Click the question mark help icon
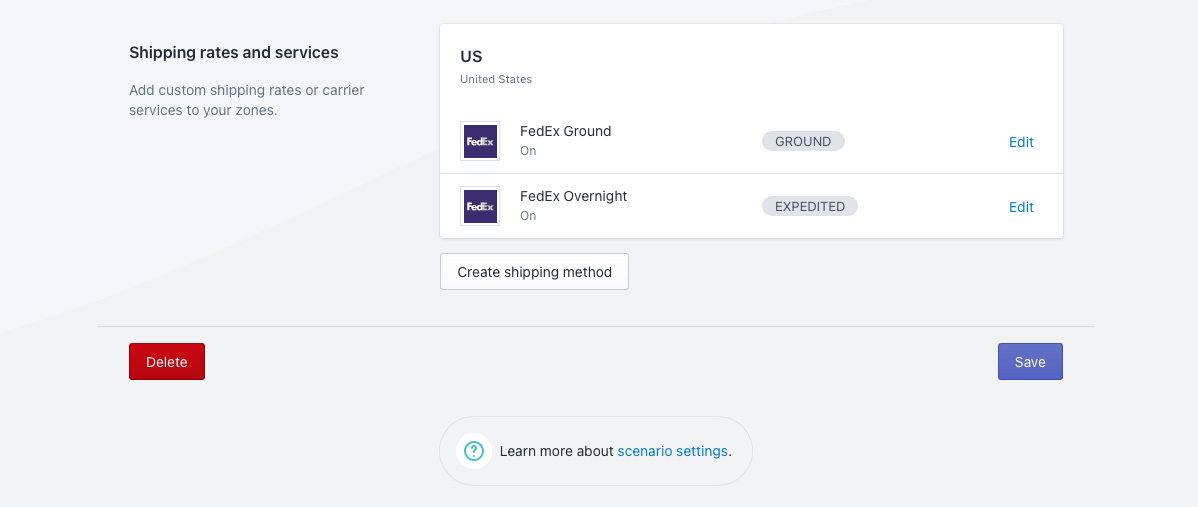This screenshot has width=1198, height=507. point(474,451)
